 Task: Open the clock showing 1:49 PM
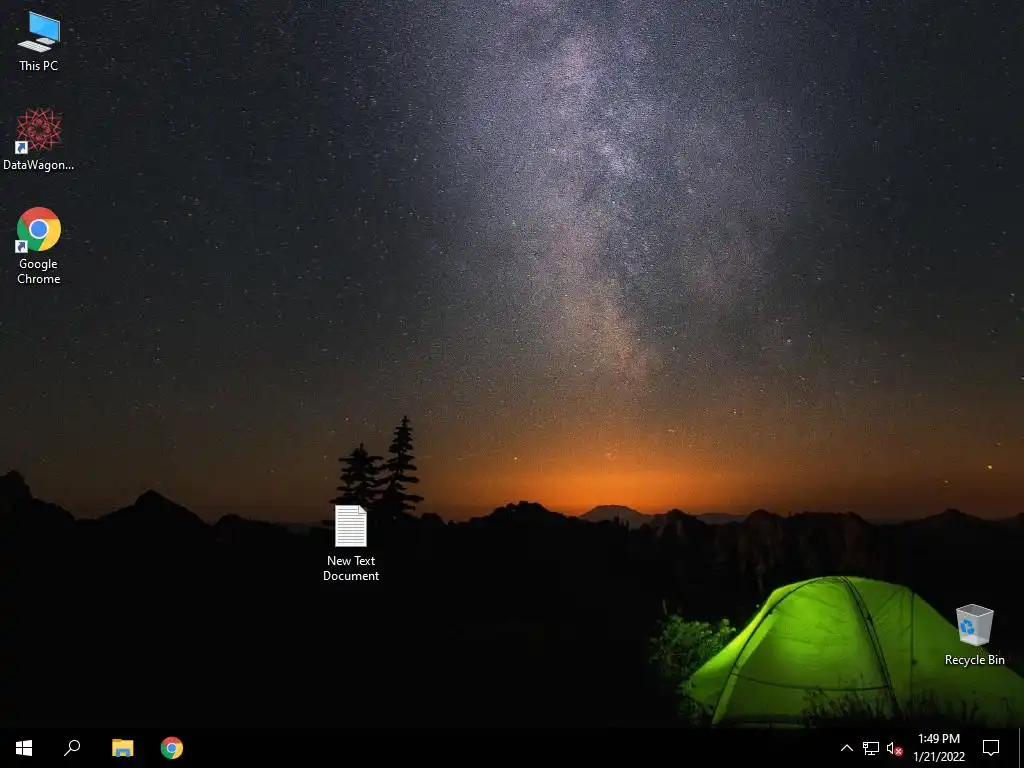point(939,748)
